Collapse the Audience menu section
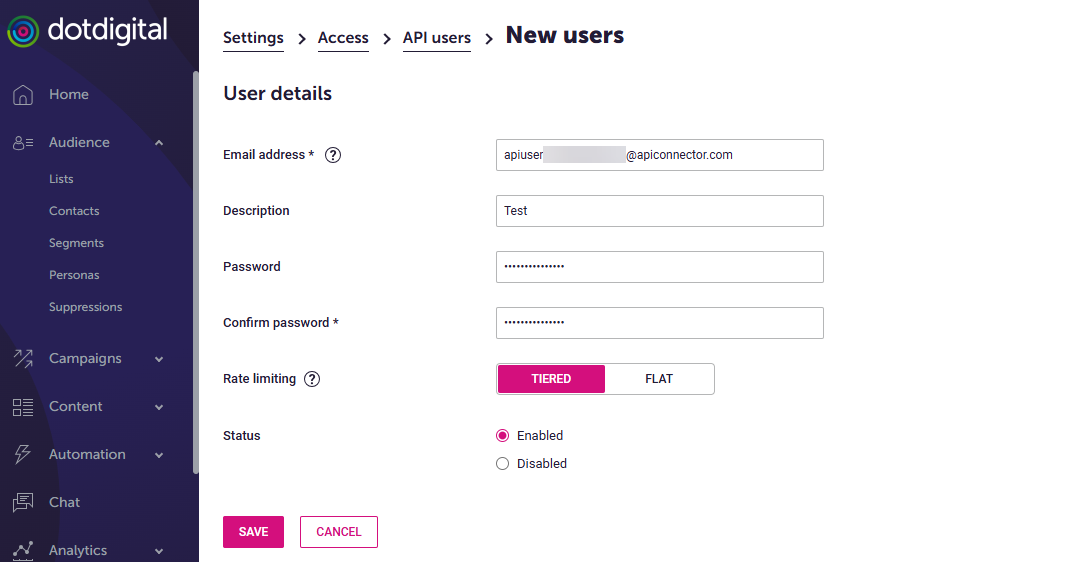The width and height of the screenshot is (1067, 562). coord(159,143)
